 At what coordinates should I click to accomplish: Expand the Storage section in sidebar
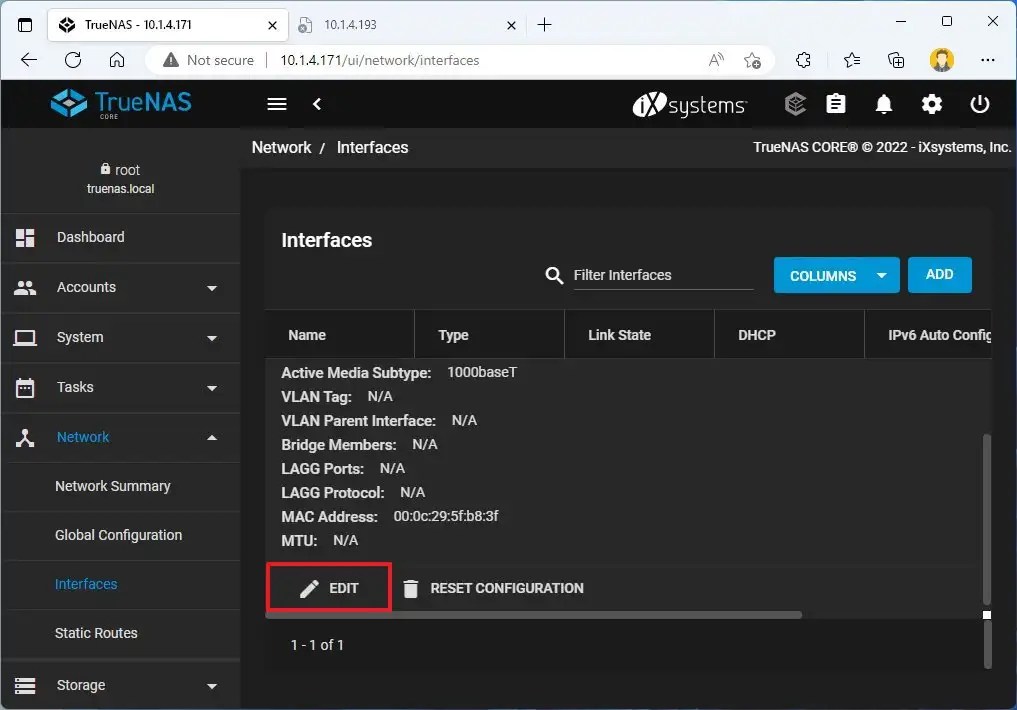tap(80, 685)
